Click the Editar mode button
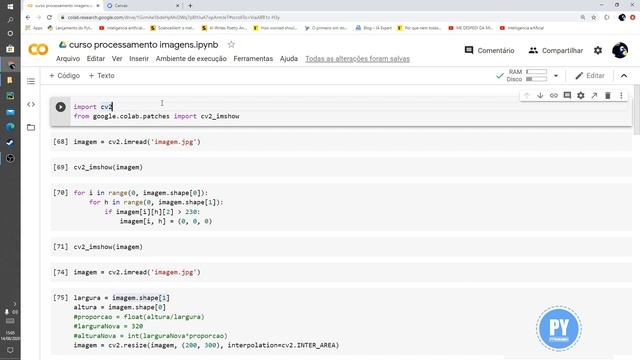 tap(590, 76)
